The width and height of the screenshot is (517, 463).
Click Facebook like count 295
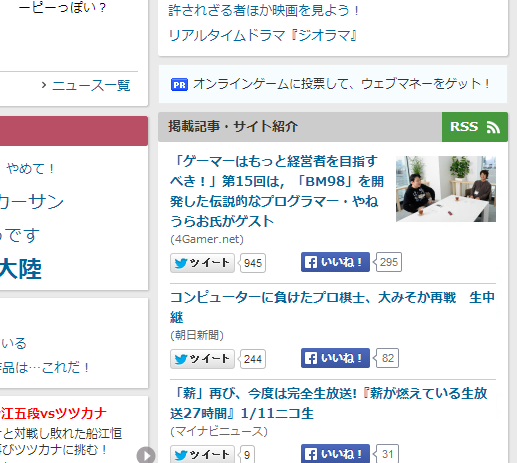pos(389,262)
